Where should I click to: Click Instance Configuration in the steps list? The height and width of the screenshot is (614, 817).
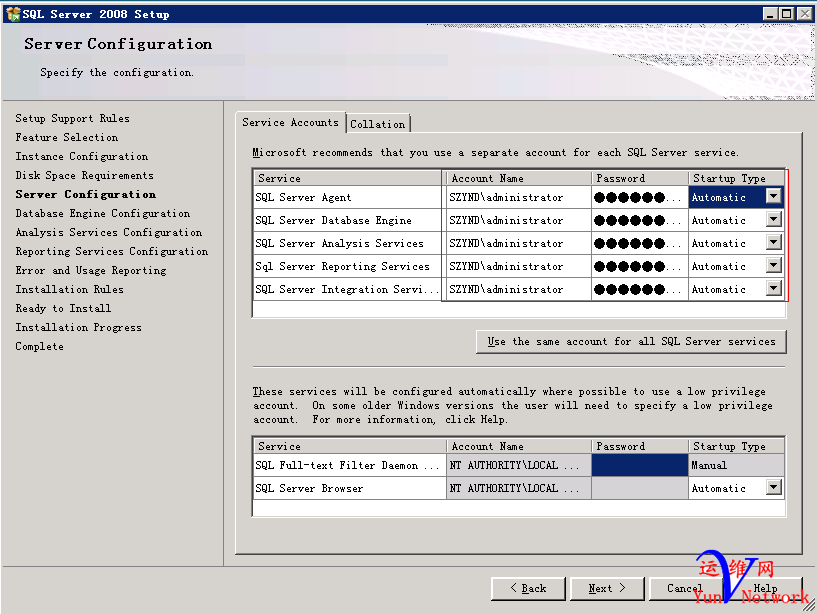(82, 156)
